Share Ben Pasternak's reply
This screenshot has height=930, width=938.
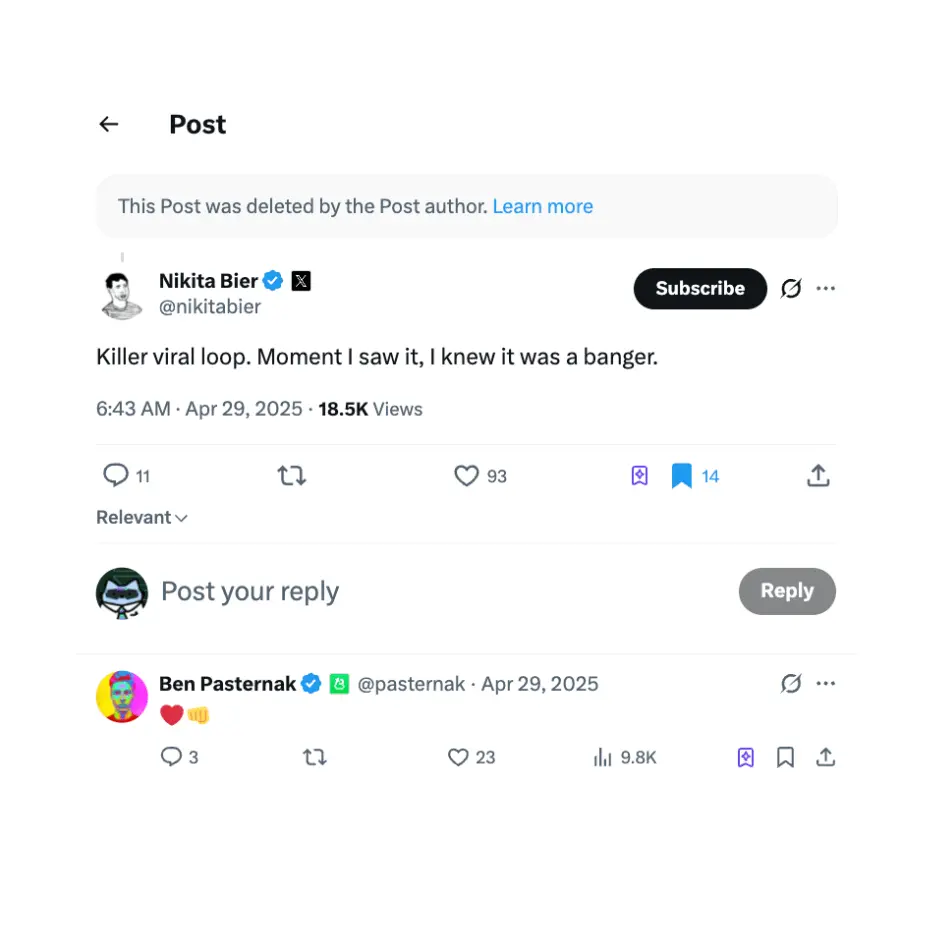(x=825, y=757)
